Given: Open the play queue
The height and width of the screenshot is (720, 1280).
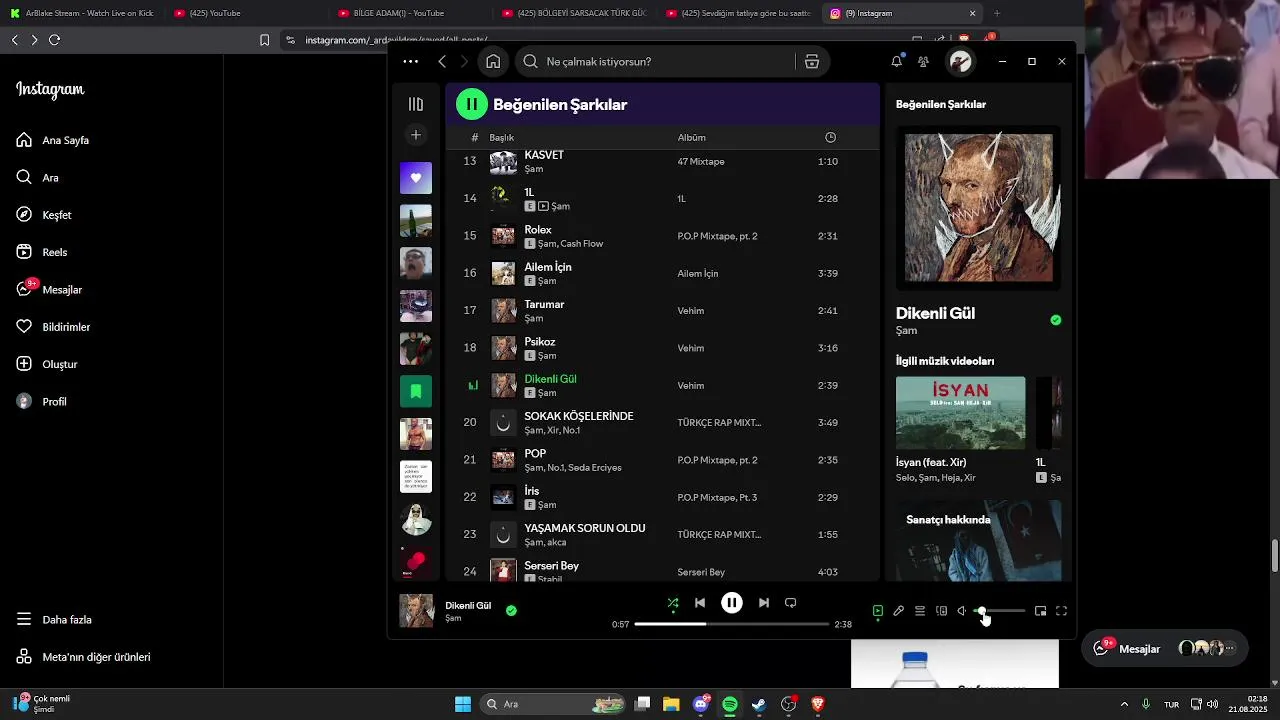Looking at the screenshot, I should [x=920, y=611].
